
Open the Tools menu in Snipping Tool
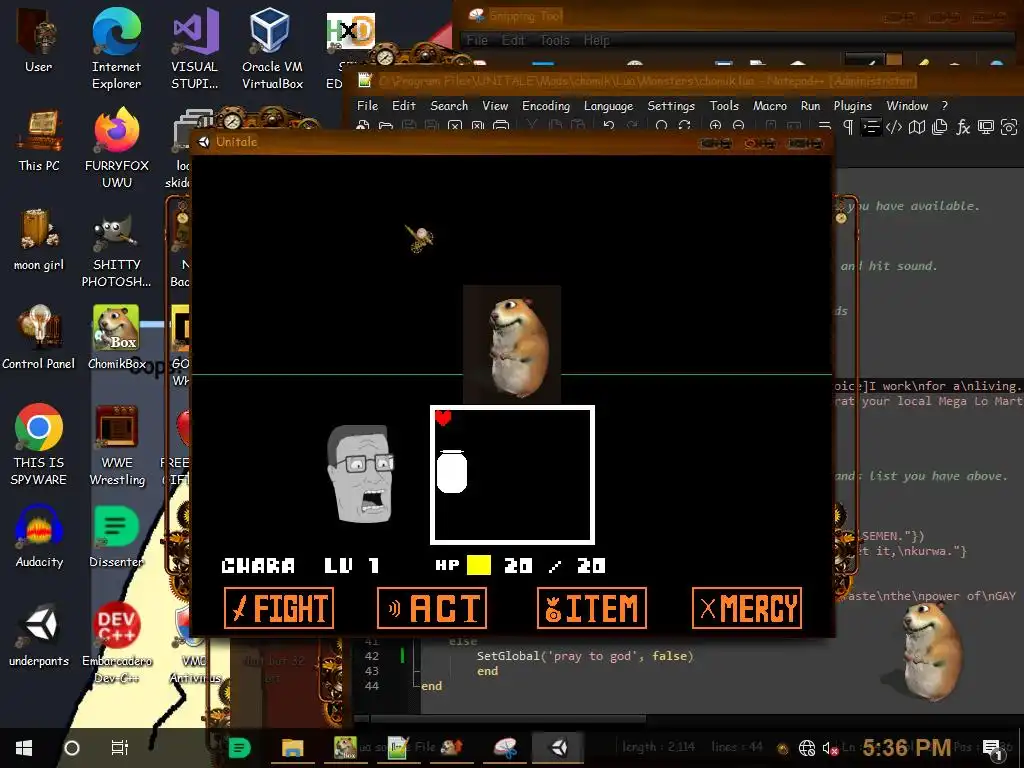[554, 40]
